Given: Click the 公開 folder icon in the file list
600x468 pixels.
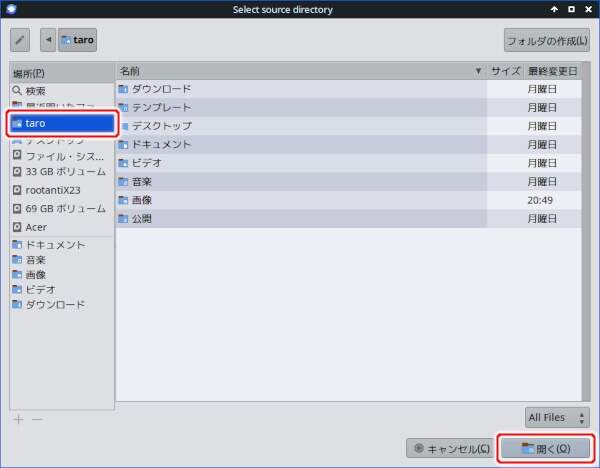Looking at the screenshot, I should coord(123,219).
